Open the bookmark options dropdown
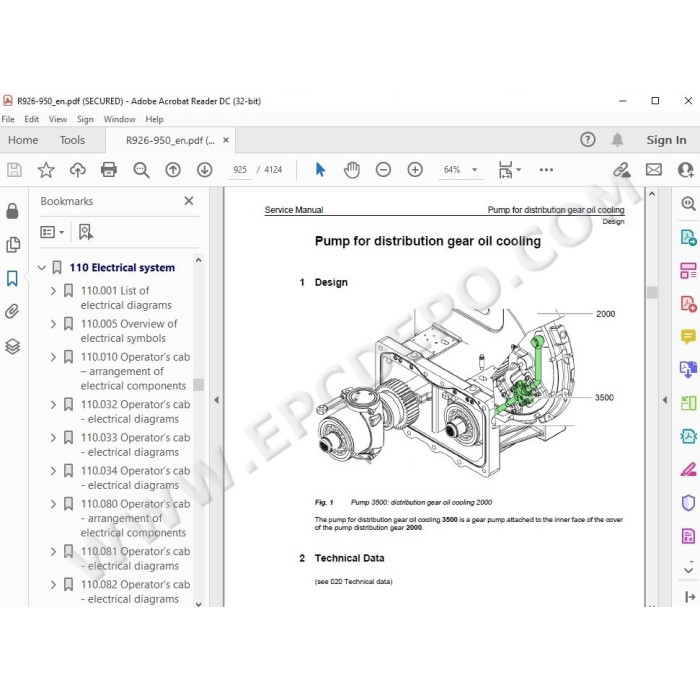 (52, 232)
